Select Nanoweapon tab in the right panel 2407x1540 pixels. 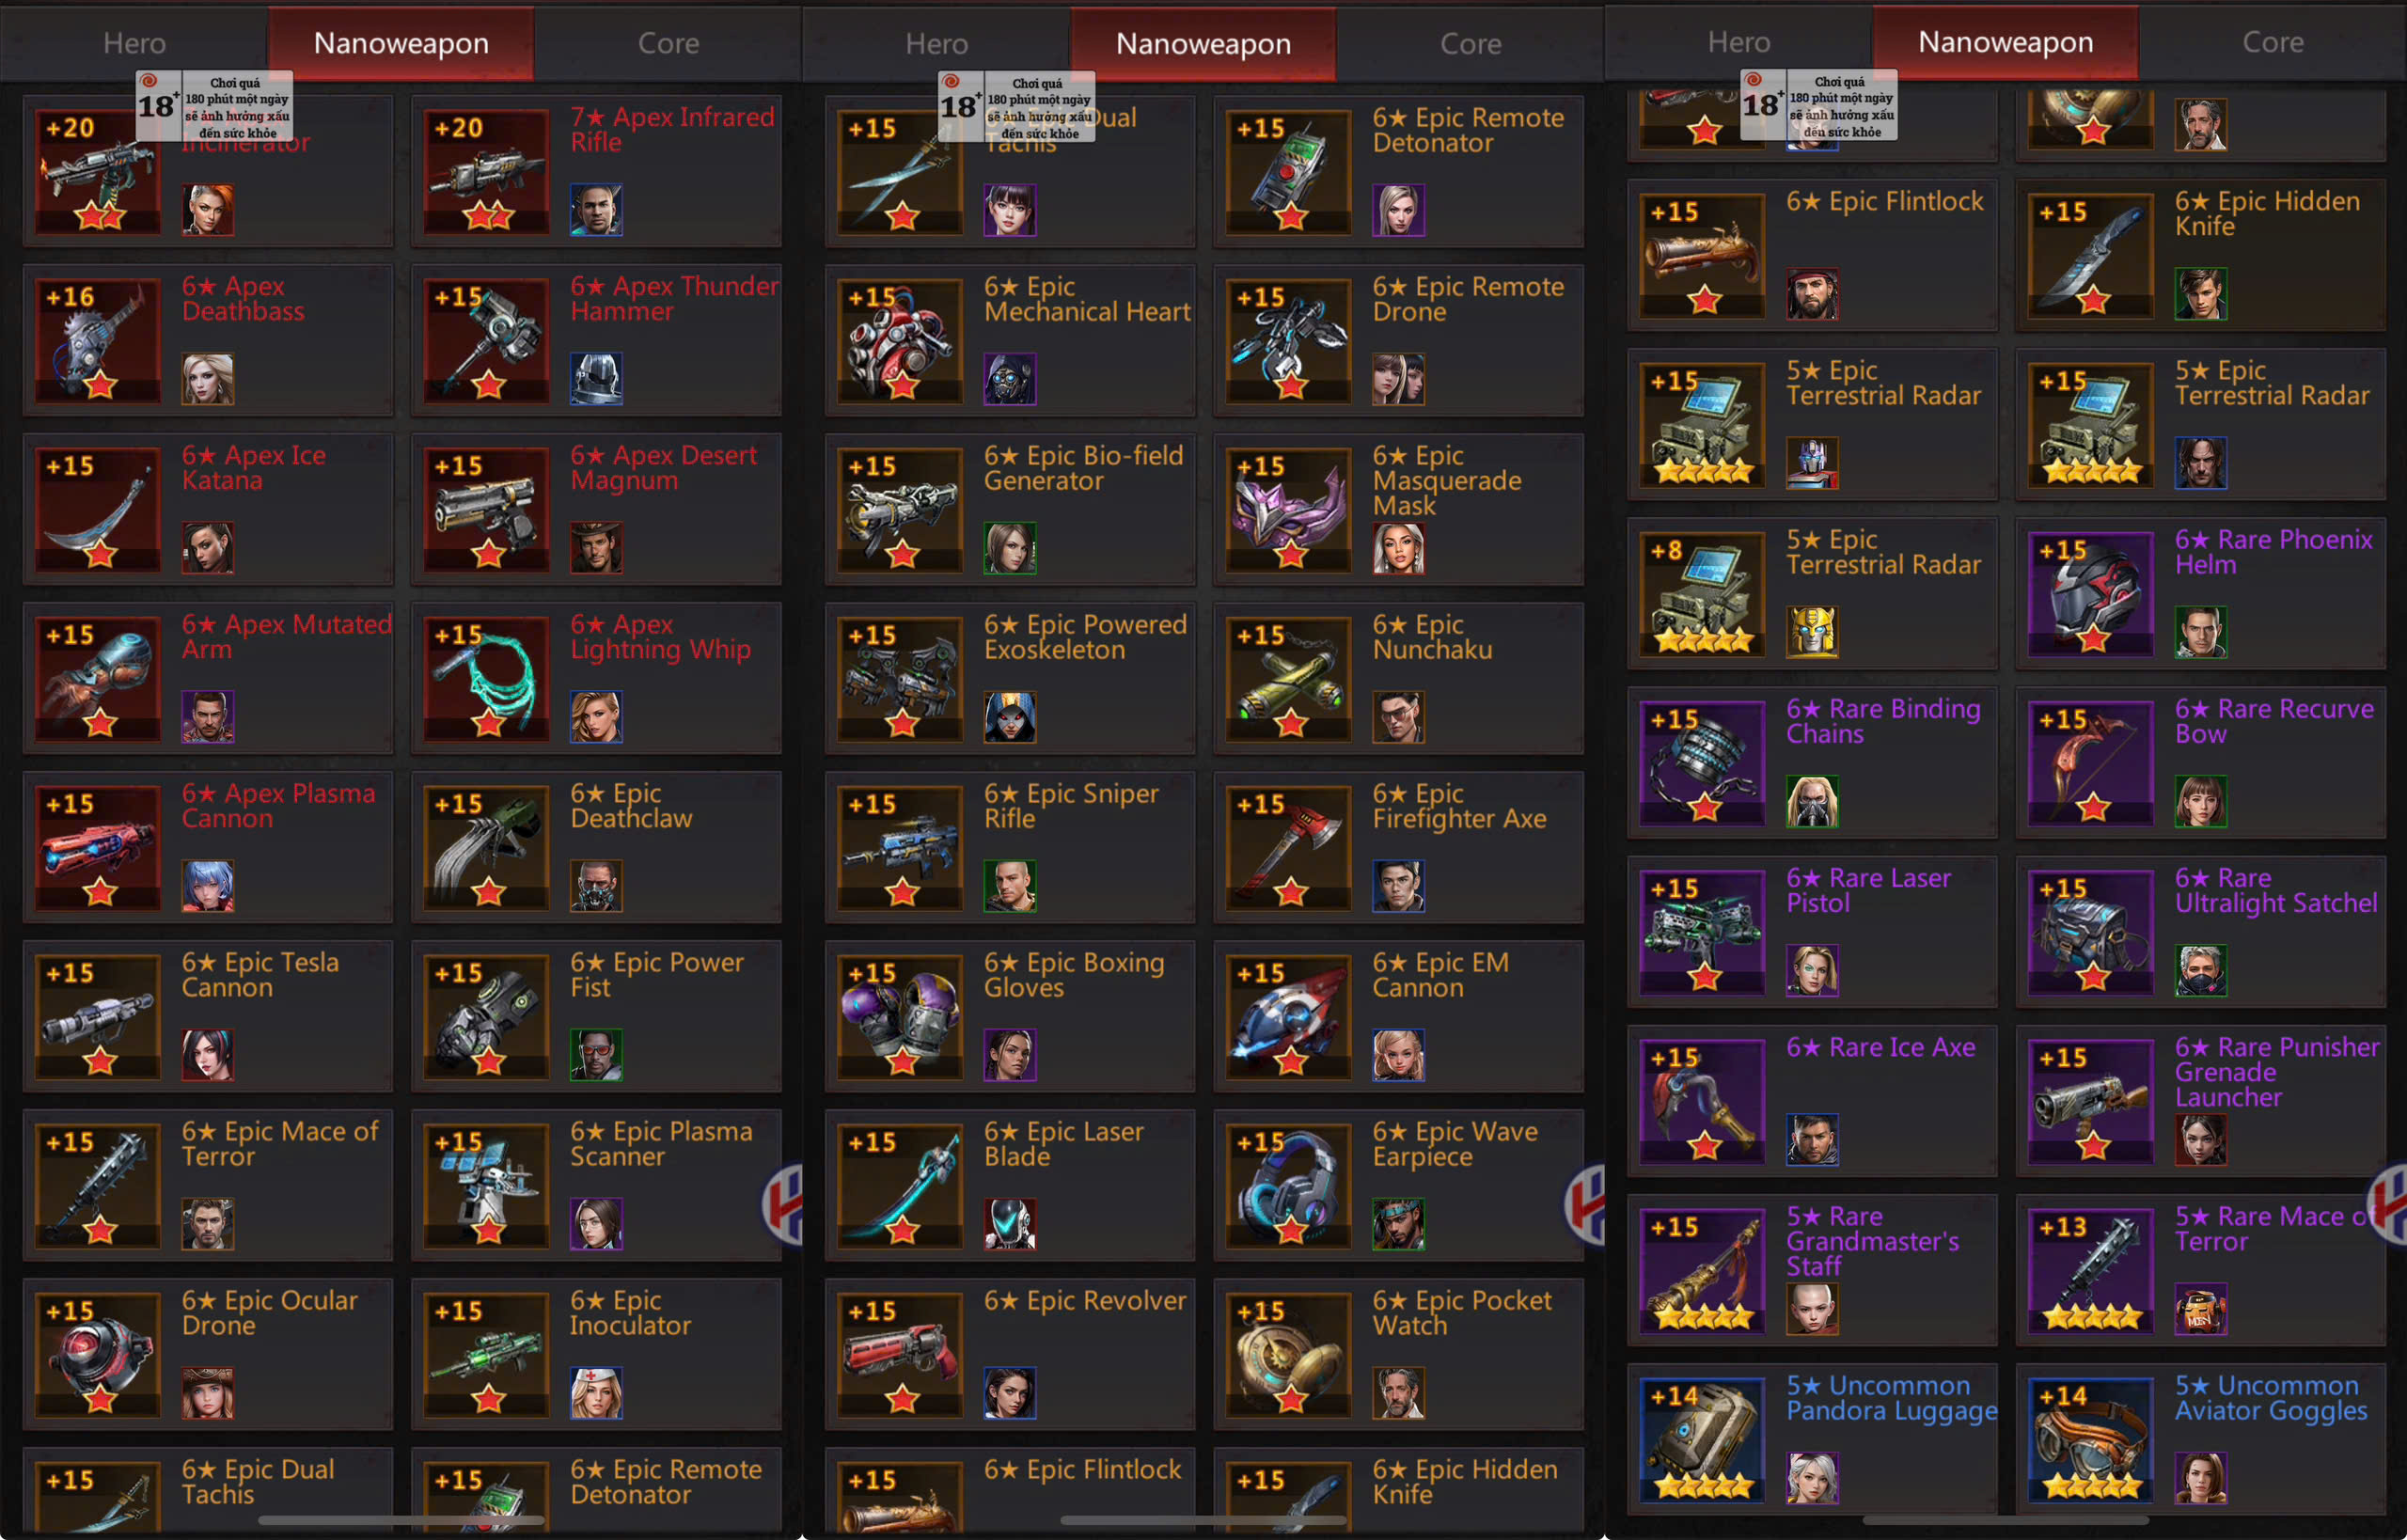[2005, 42]
